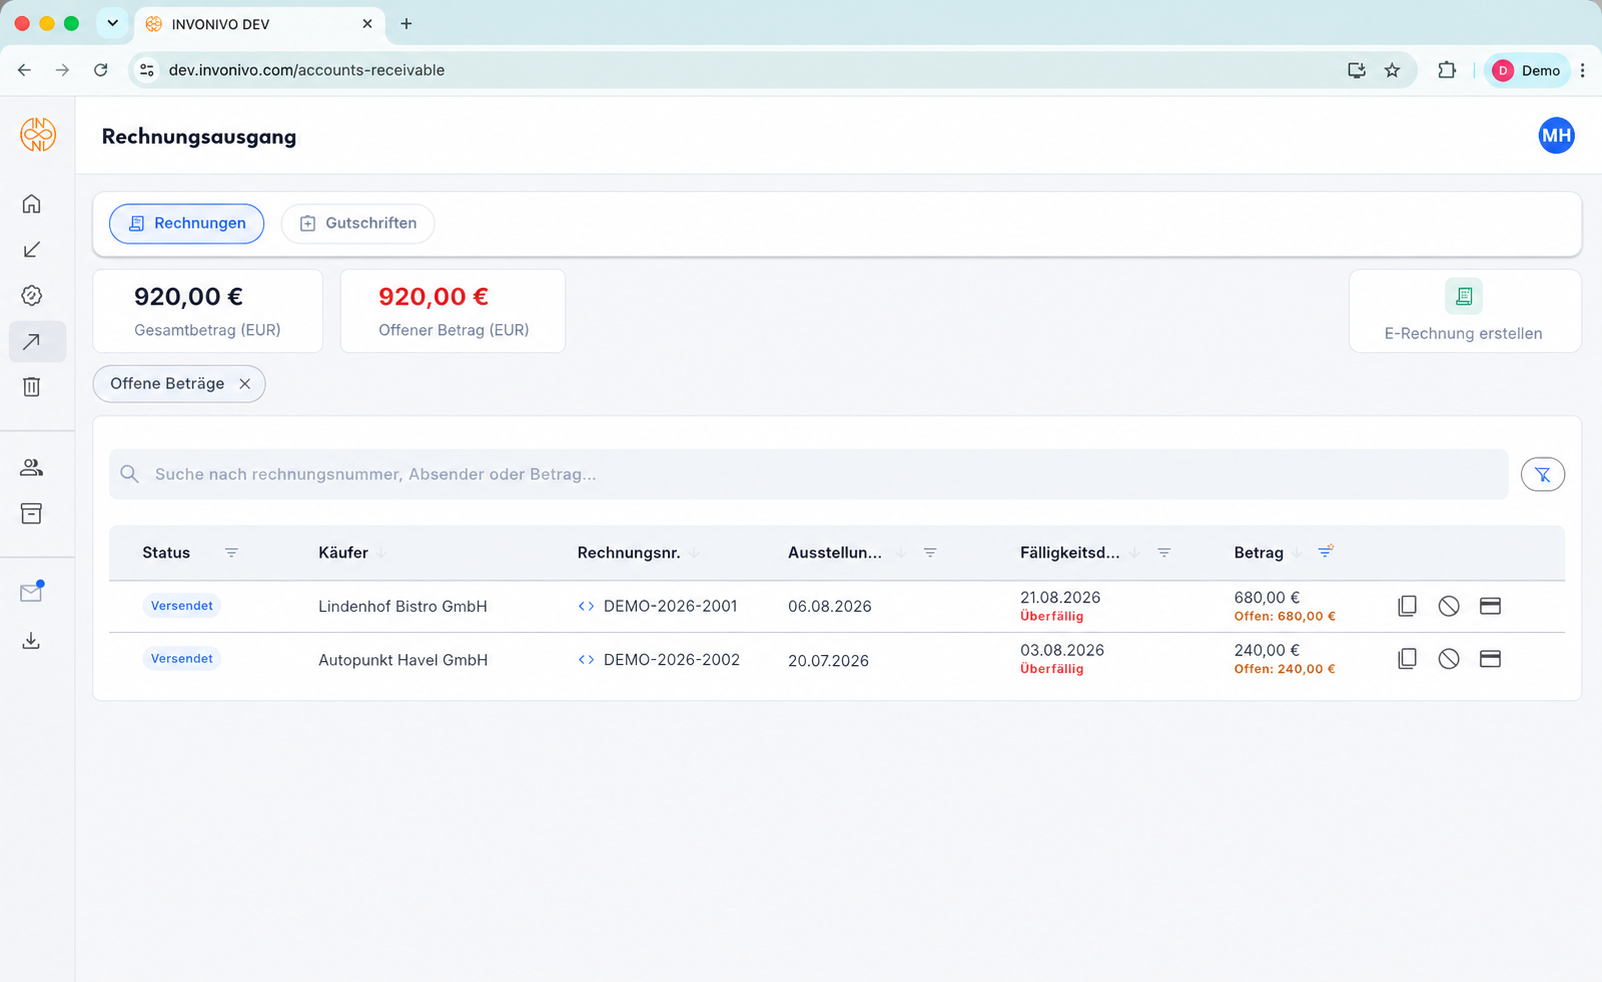
Task: Open the Fälligkeitsdatum column filter
Action: (1164, 553)
